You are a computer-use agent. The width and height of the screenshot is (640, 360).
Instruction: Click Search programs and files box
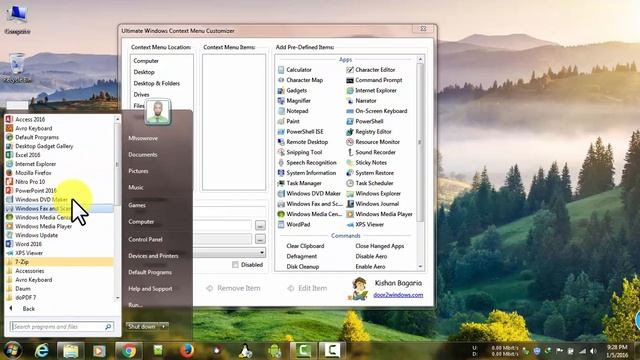tap(61, 327)
